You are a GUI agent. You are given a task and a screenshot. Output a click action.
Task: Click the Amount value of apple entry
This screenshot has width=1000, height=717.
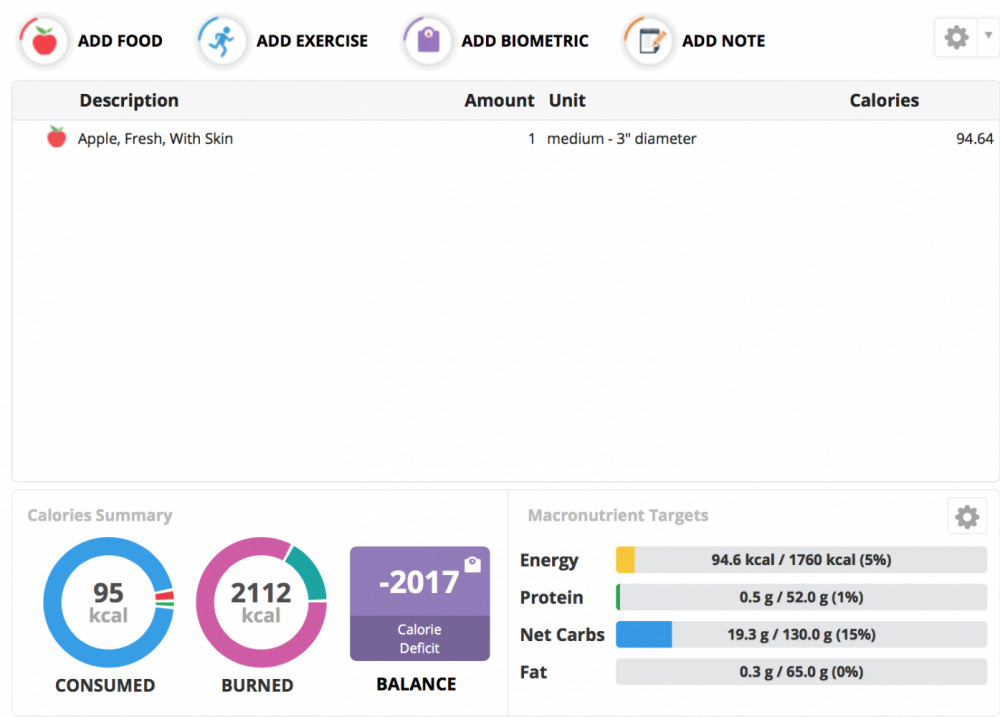[531, 139]
